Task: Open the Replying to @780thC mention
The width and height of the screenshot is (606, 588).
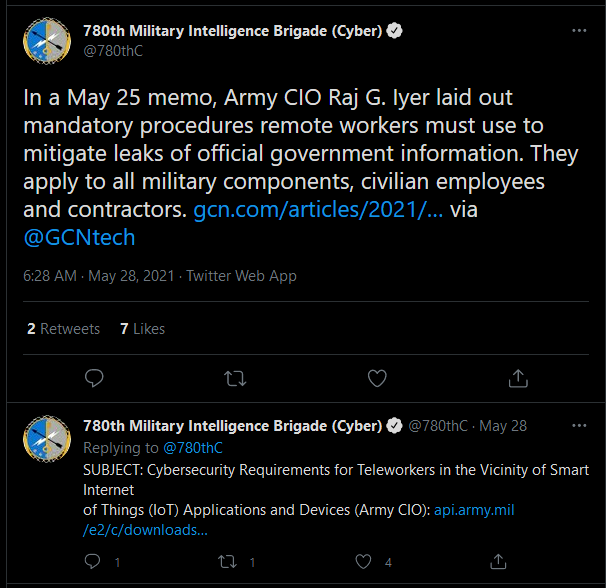Action: pos(193,448)
